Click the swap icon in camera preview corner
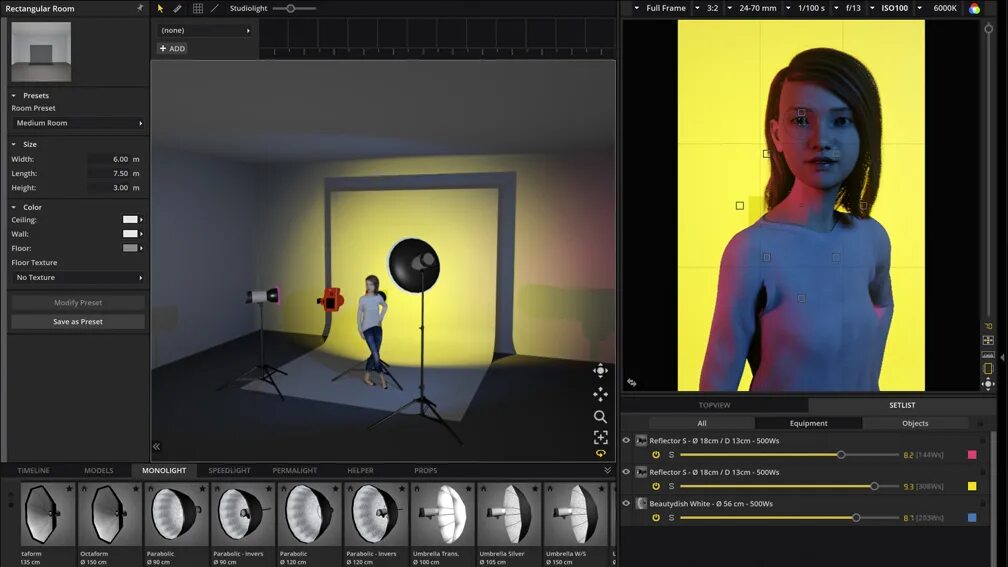 point(631,382)
